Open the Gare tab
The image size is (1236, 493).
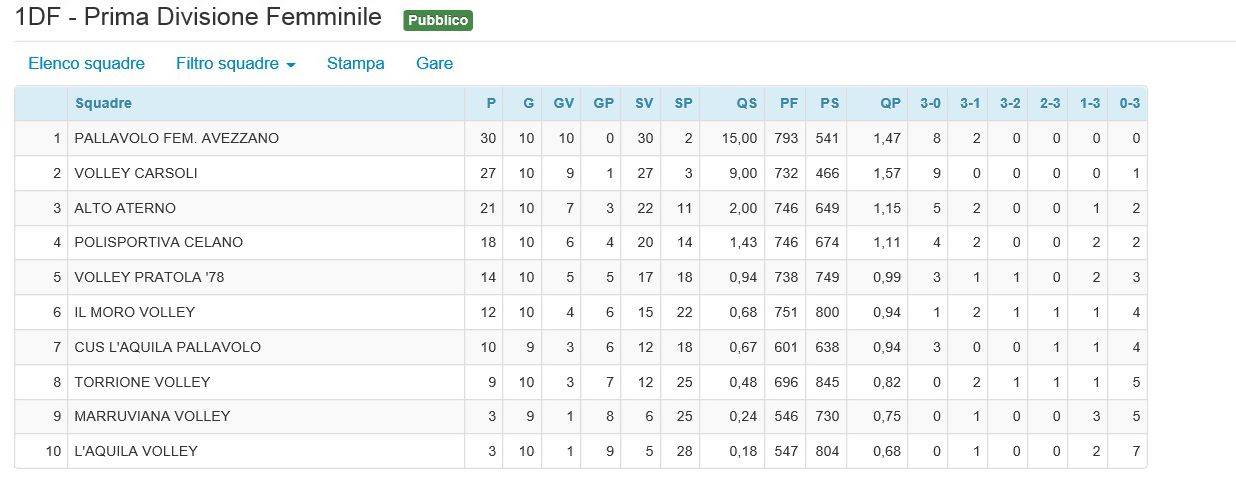coord(434,63)
